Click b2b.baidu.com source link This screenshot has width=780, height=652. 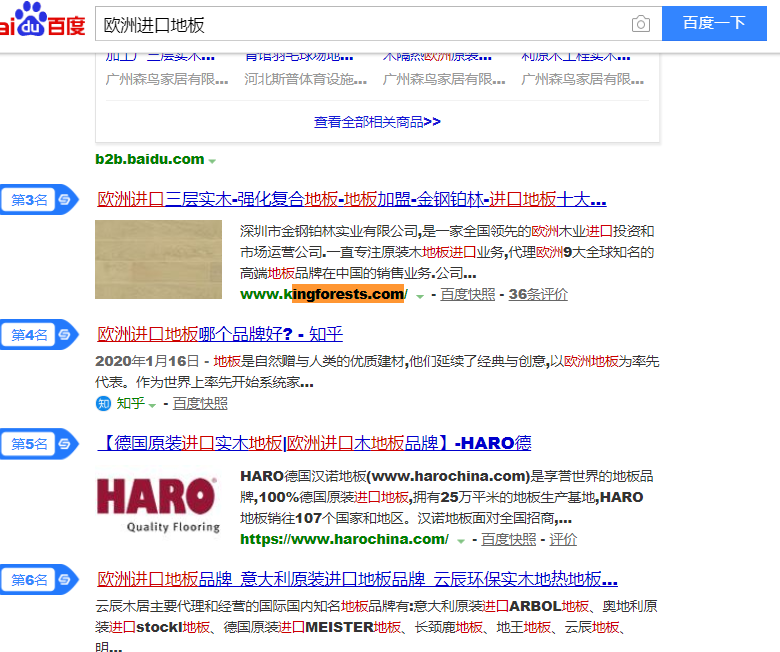click(x=150, y=159)
